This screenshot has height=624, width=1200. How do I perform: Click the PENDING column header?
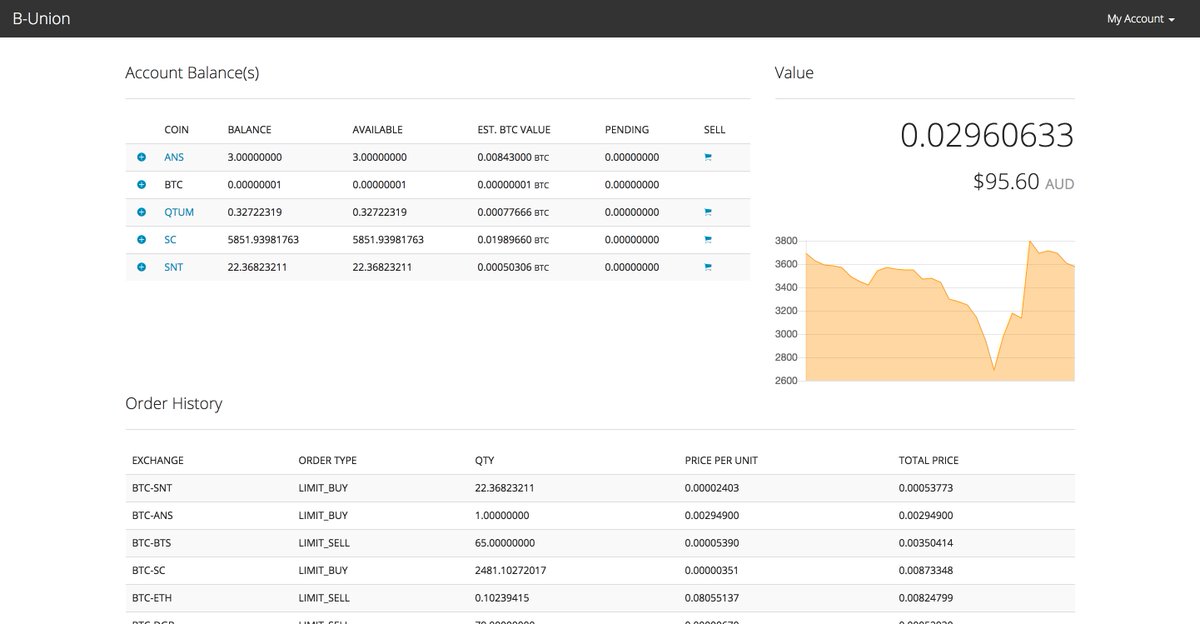click(627, 130)
